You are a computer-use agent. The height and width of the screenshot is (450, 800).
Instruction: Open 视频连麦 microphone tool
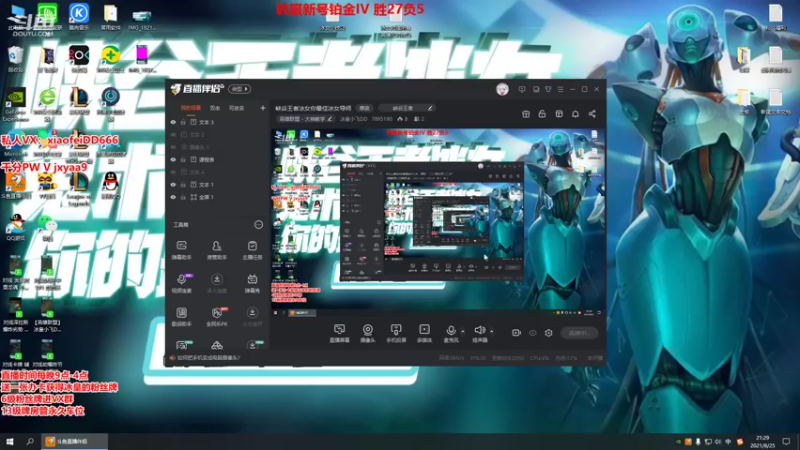click(x=182, y=283)
